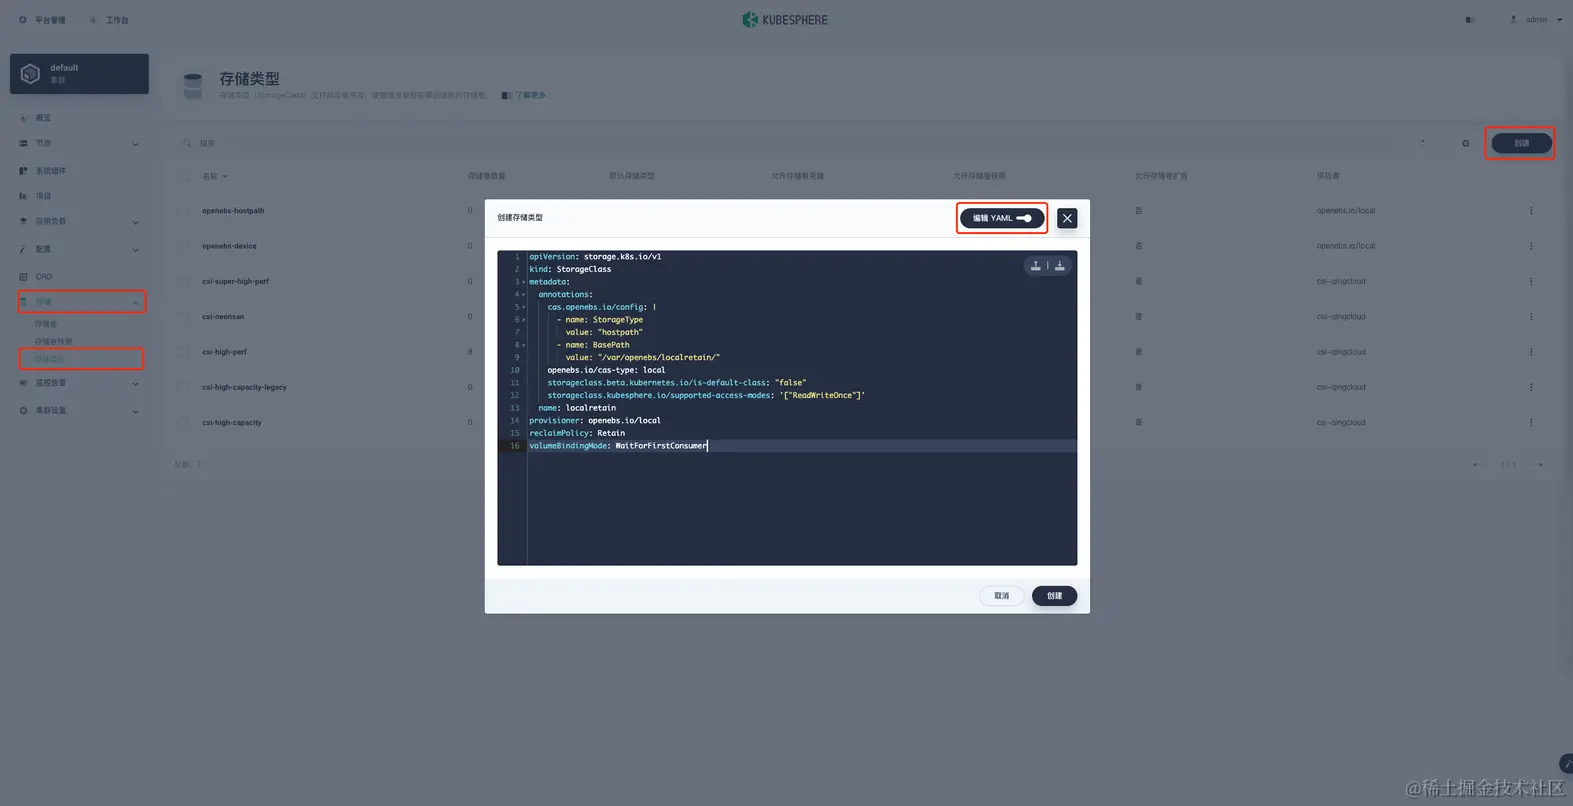Open the more menu for csi-high-perf row
This screenshot has width=1573, height=806.
pyautogui.click(x=1531, y=352)
